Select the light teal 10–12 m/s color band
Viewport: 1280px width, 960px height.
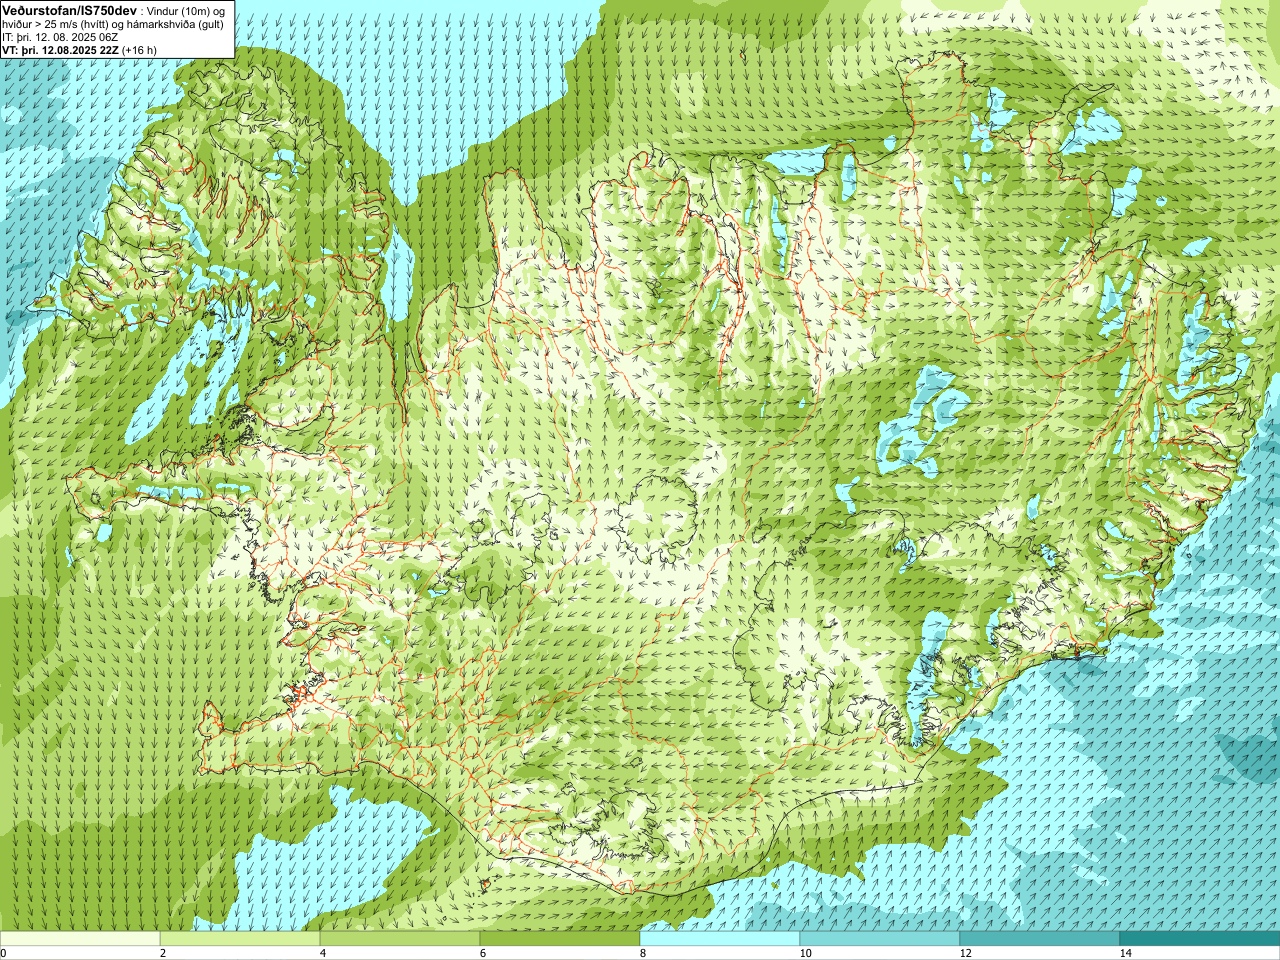click(880, 939)
